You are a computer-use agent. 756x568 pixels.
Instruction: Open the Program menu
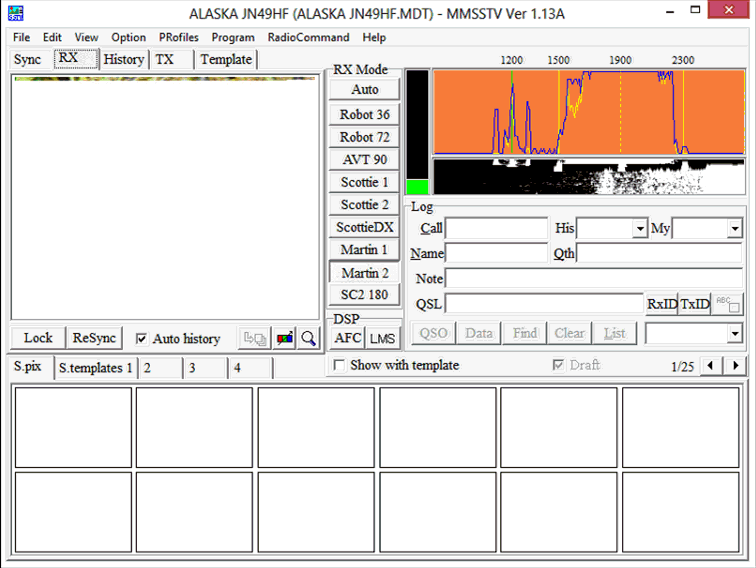pos(233,37)
